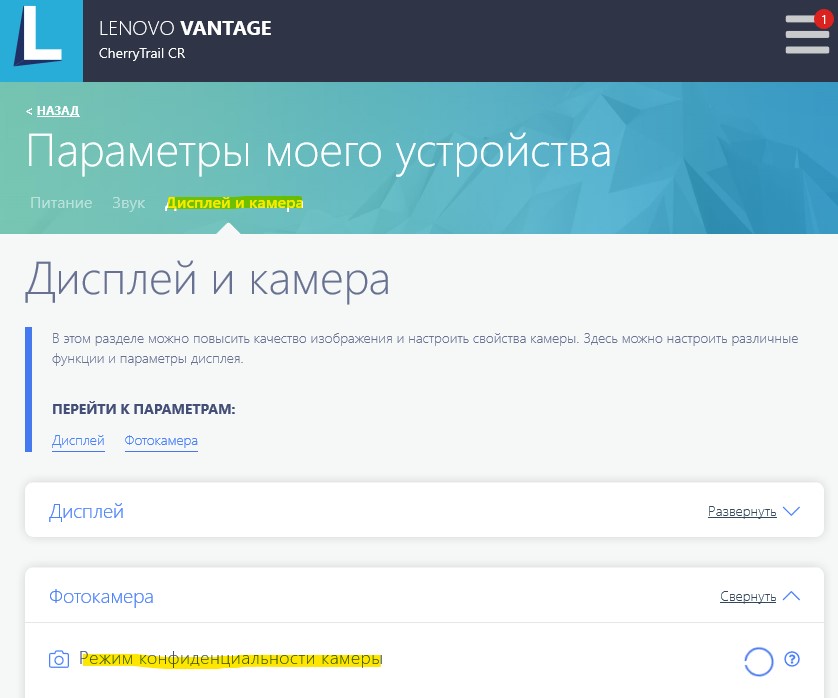This screenshot has width=838, height=698.
Task: Jump to Дисплей settings link
Action: point(78,441)
